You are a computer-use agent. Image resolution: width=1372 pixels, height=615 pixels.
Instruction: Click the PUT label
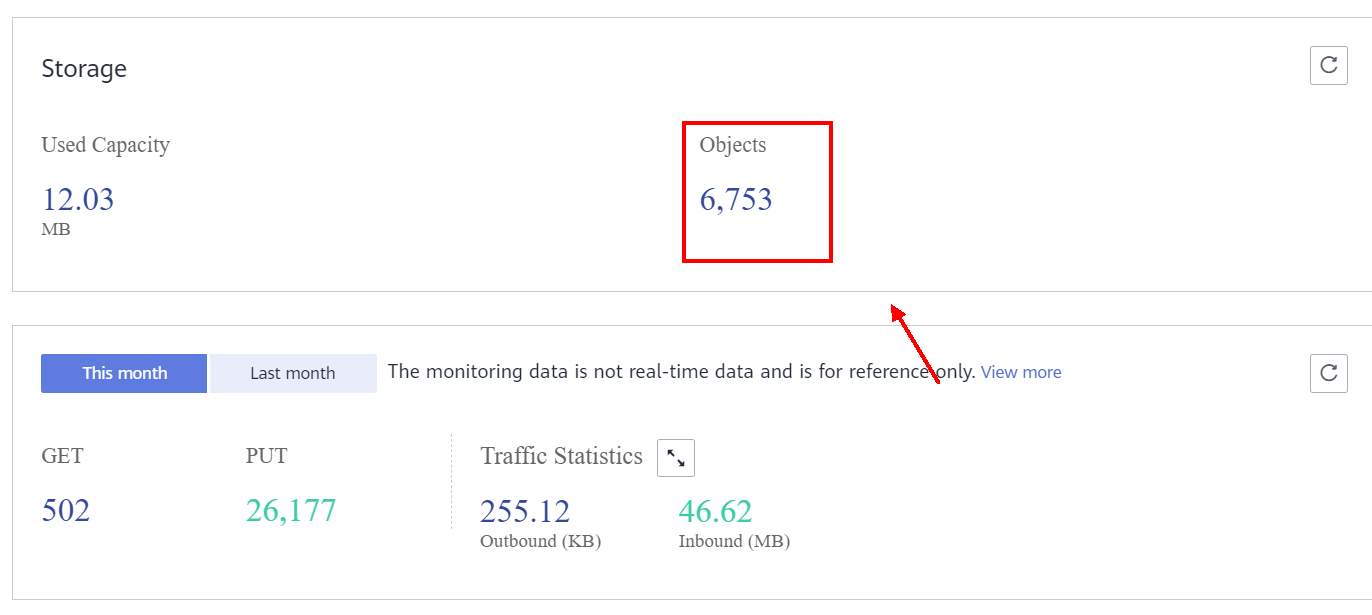(x=266, y=456)
